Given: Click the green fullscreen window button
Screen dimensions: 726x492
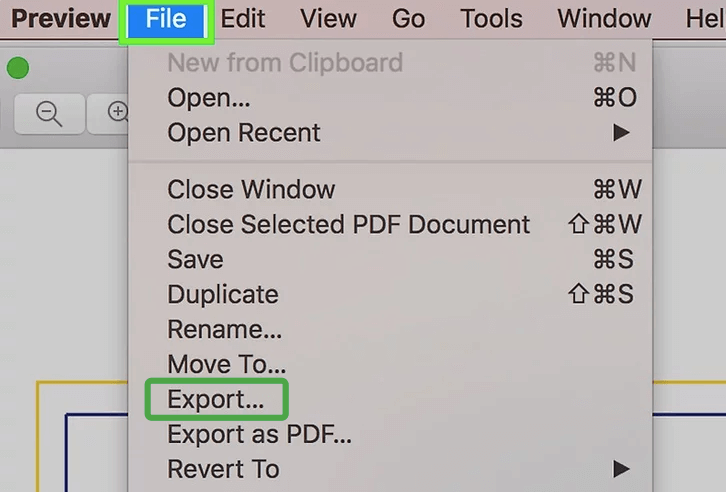Looking at the screenshot, I should click(17, 69).
